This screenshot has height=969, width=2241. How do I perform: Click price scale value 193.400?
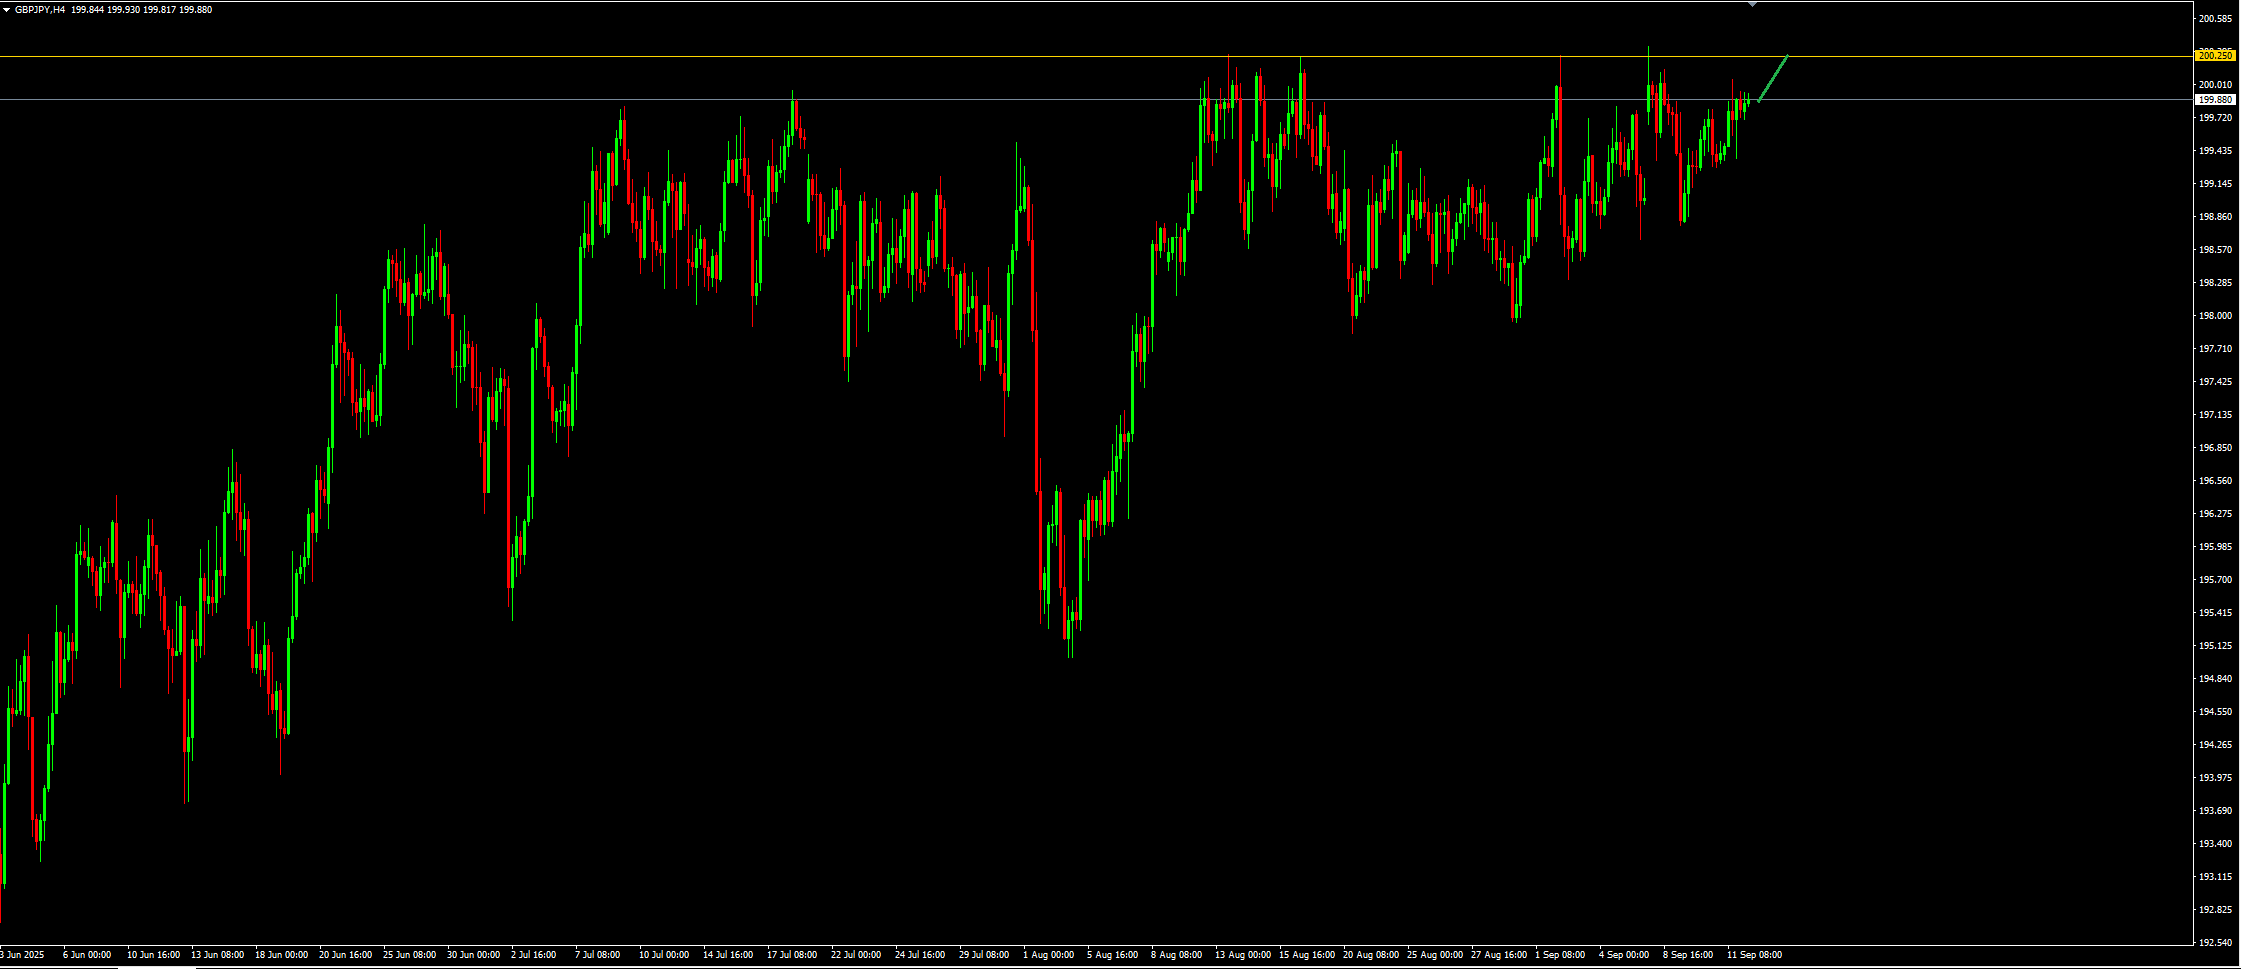click(2215, 844)
